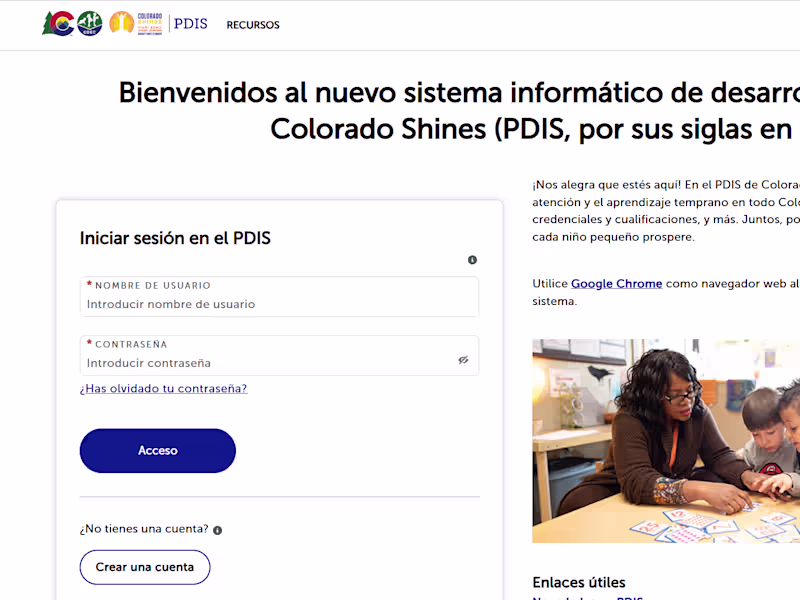Open '¿Has olvidado tu contraseña?' link
Screen dimensions: 800x600
click(163, 389)
